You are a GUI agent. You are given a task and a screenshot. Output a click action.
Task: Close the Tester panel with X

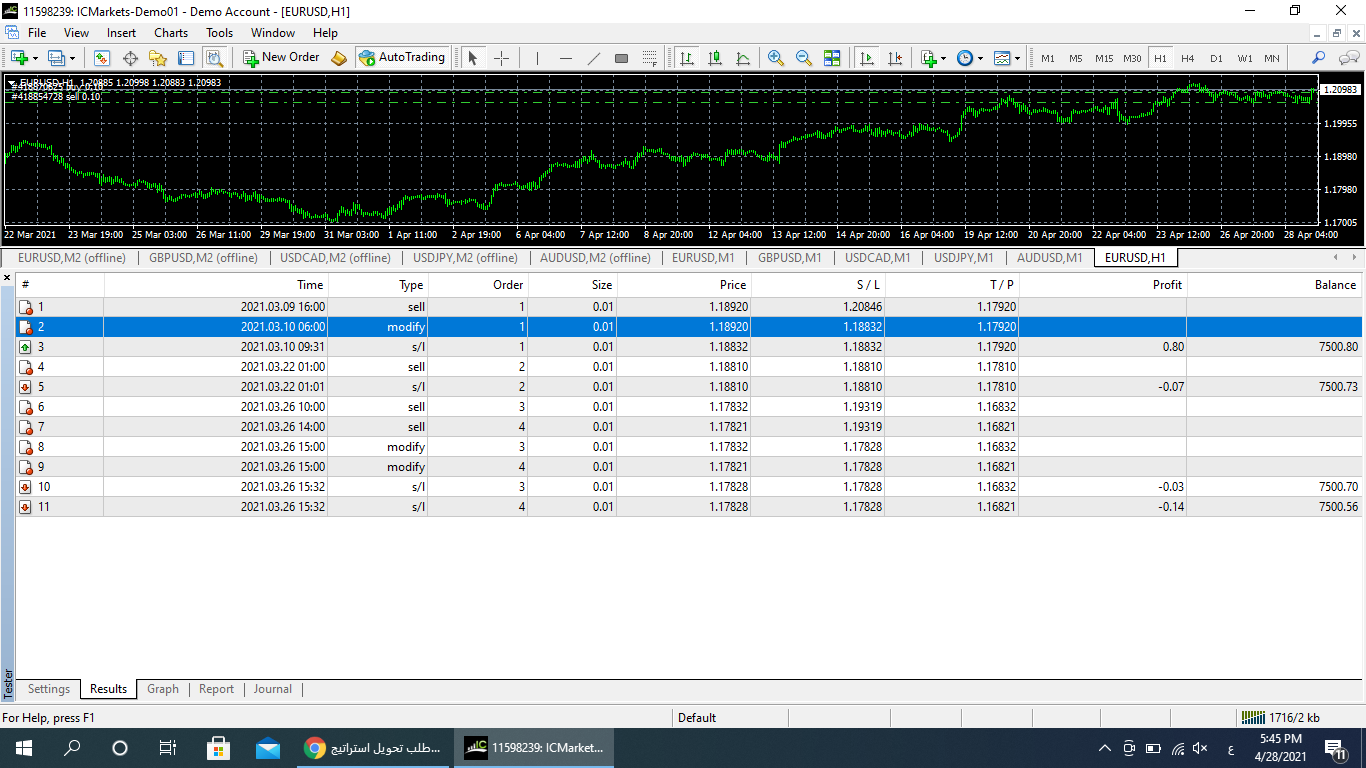(x=7, y=277)
